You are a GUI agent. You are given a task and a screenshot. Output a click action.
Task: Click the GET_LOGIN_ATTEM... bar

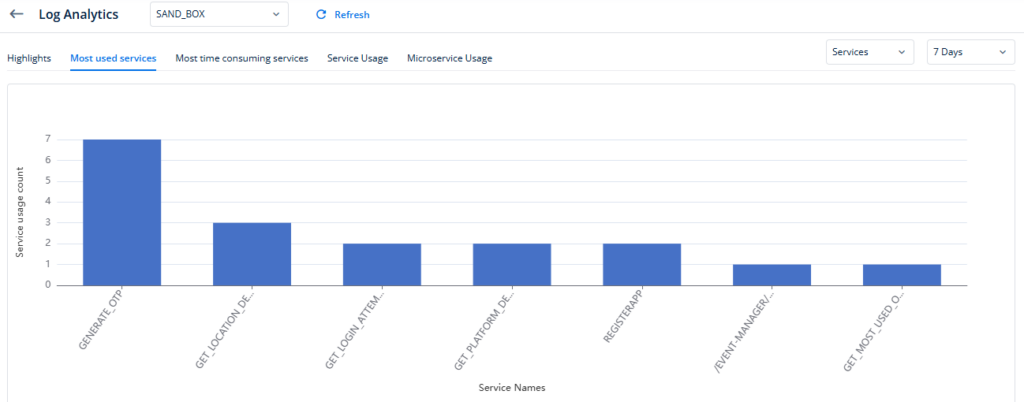pyautogui.click(x=382, y=264)
